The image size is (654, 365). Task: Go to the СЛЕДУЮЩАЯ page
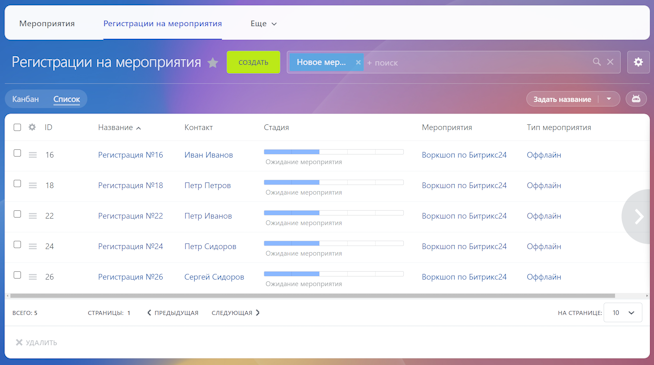point(235,312)
